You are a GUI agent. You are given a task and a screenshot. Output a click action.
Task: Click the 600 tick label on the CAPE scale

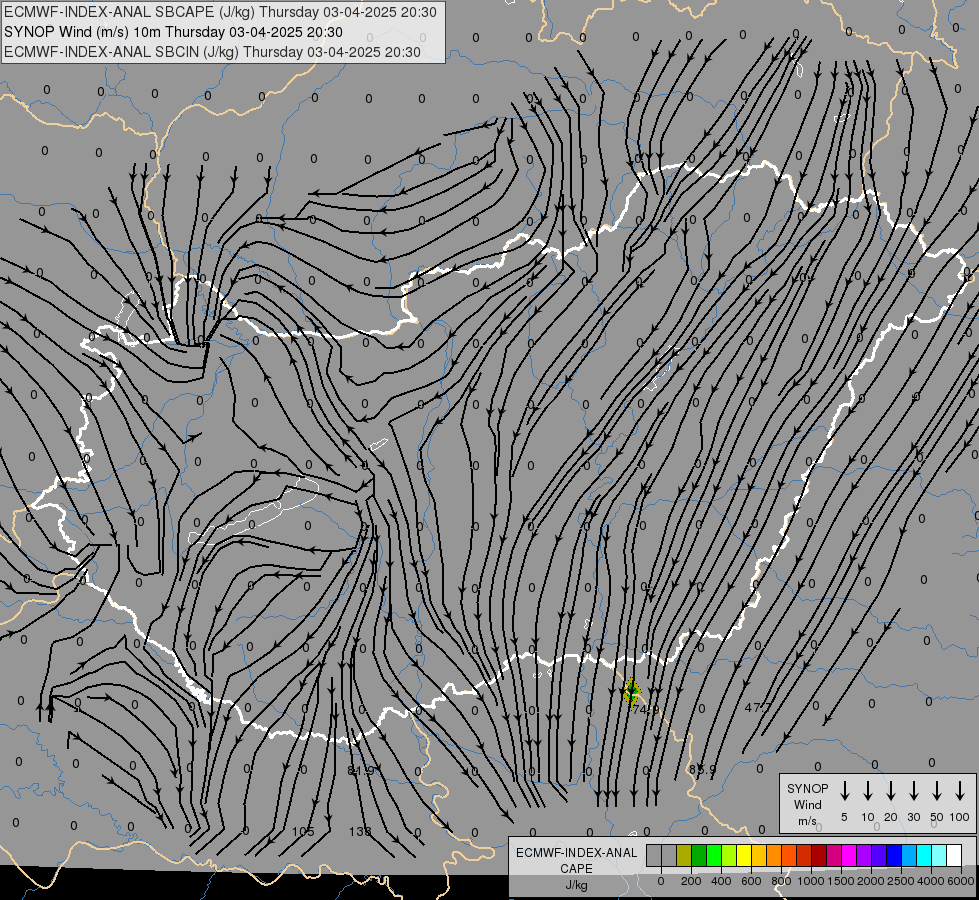click(751, 881)
